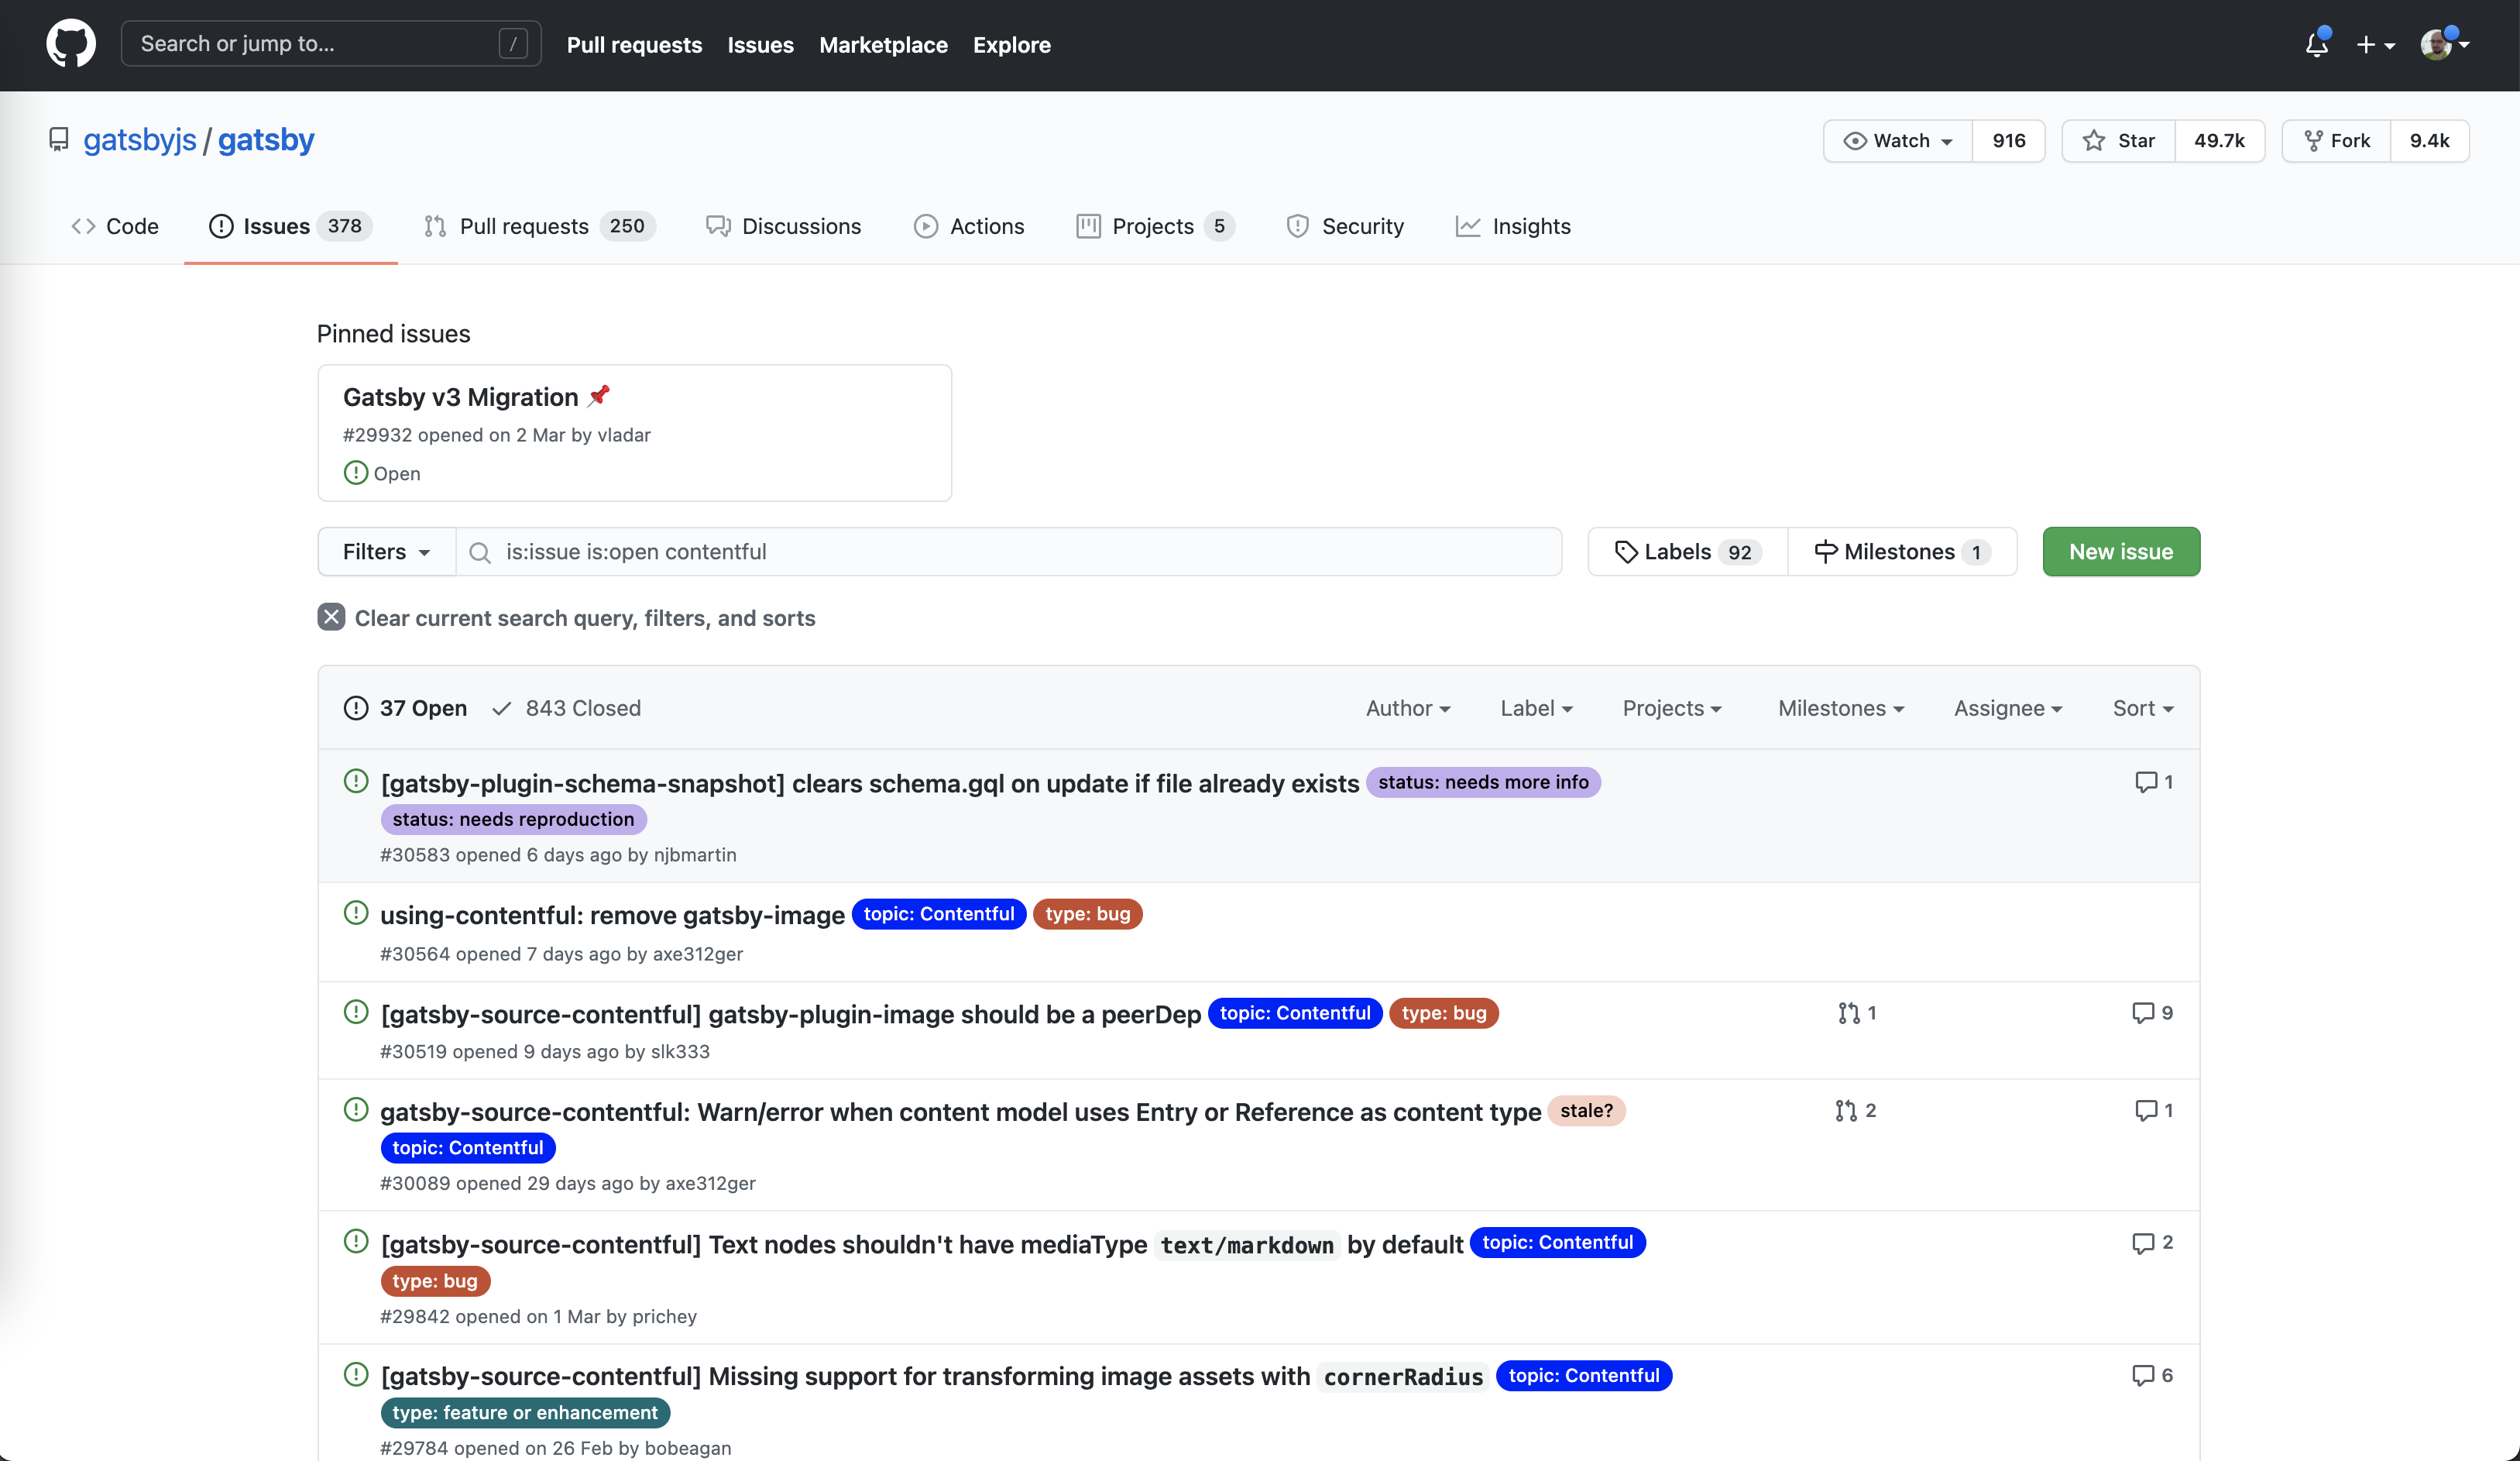Image resolution: width=2520 pixels, height=1461 pixels.
Task: Open the Labels 92 button
Action: coord(1688,552)
